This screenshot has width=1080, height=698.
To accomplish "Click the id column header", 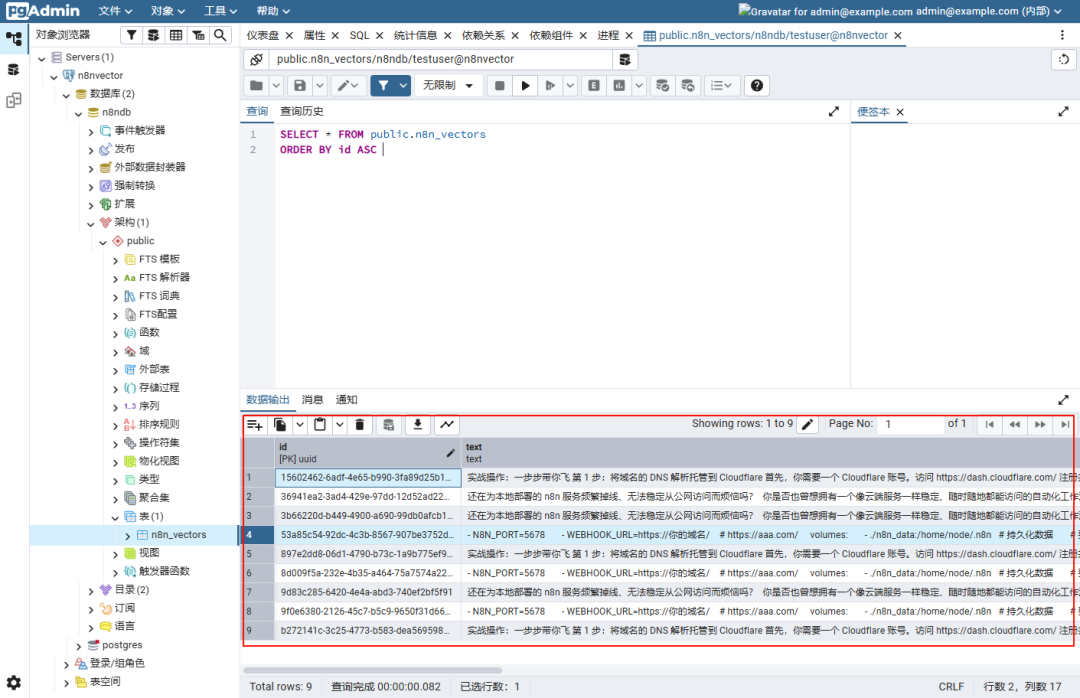I will [x=368, y=453].
